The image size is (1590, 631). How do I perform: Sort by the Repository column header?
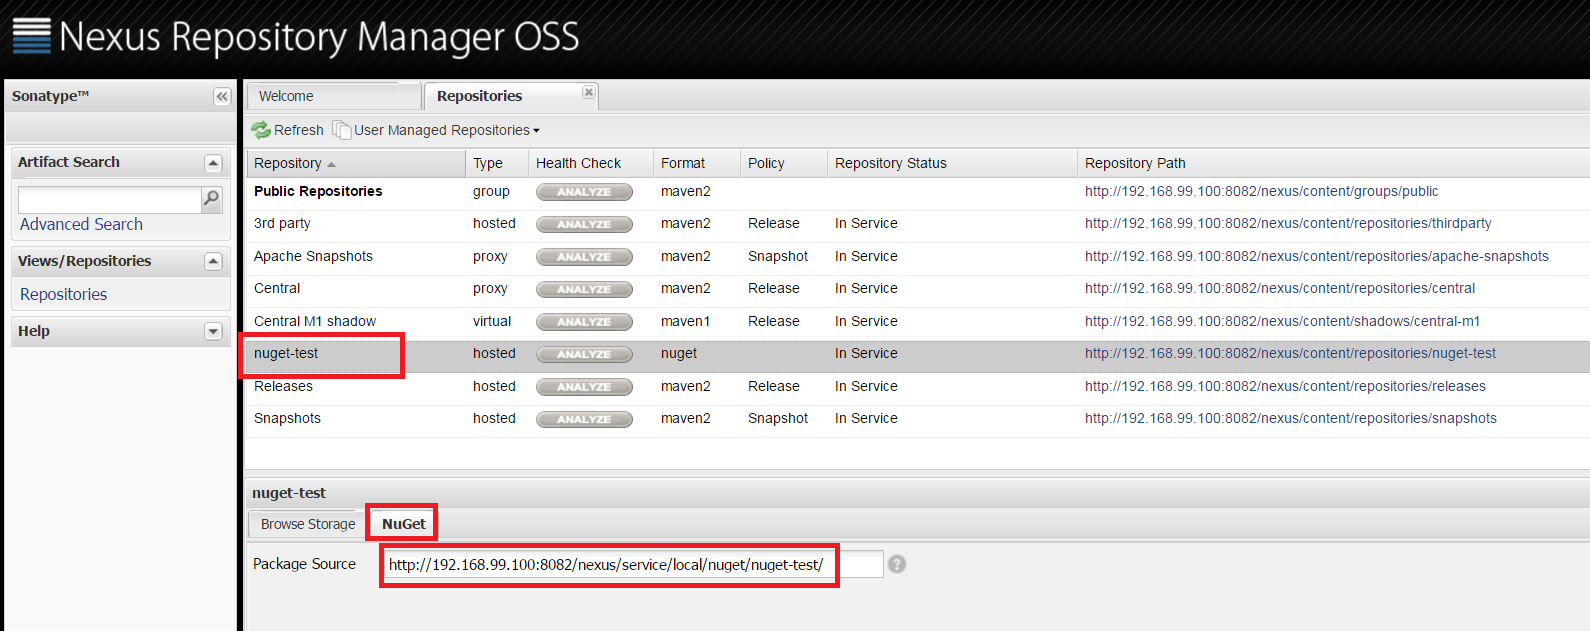point(288,163)
